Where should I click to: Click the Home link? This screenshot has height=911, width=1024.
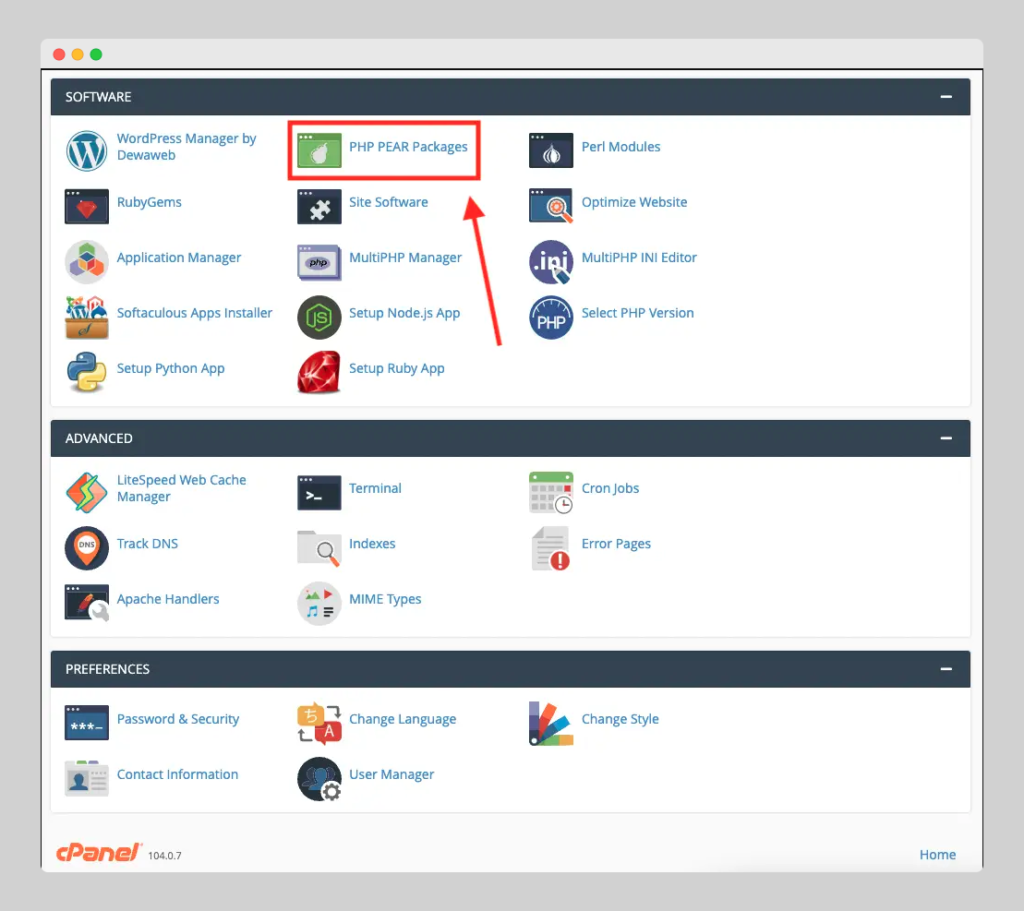pos(937,854)
